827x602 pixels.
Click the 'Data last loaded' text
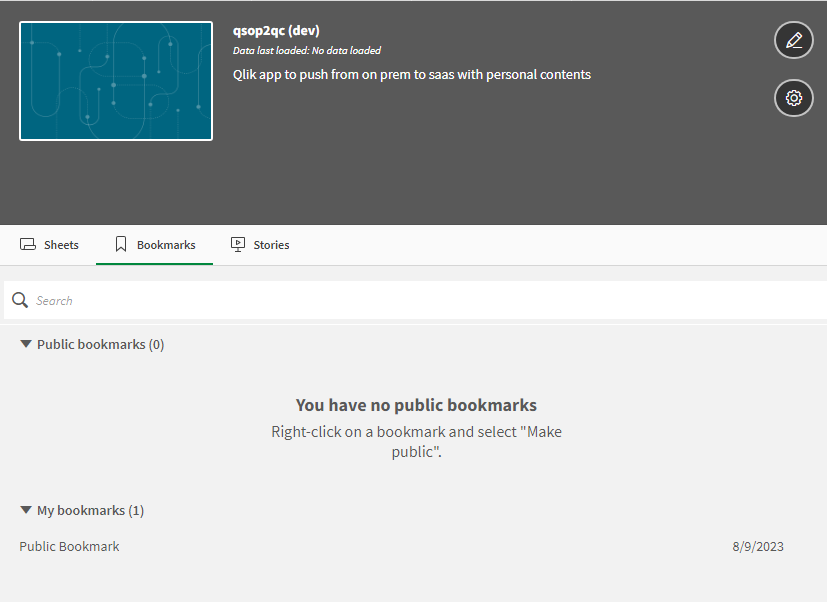307,51
